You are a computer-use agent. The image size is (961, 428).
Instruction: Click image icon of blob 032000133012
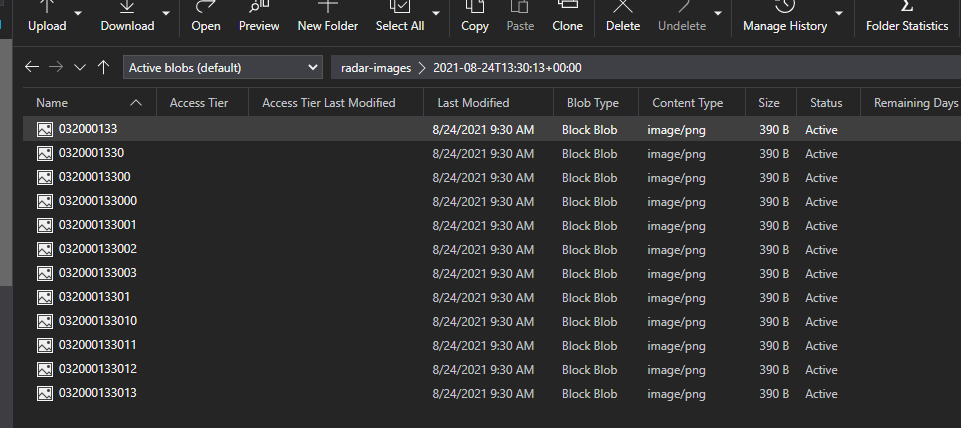45,369
